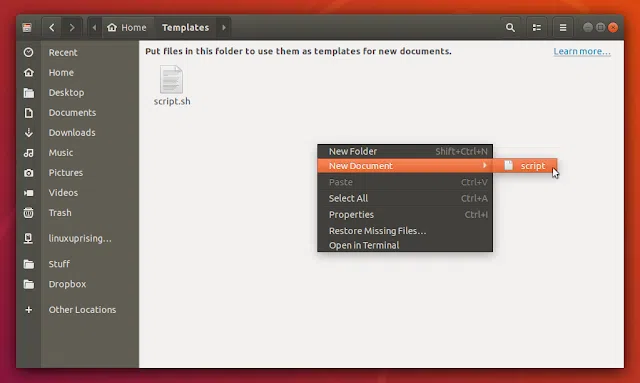Open Other Locations label

tap(82, 310)
